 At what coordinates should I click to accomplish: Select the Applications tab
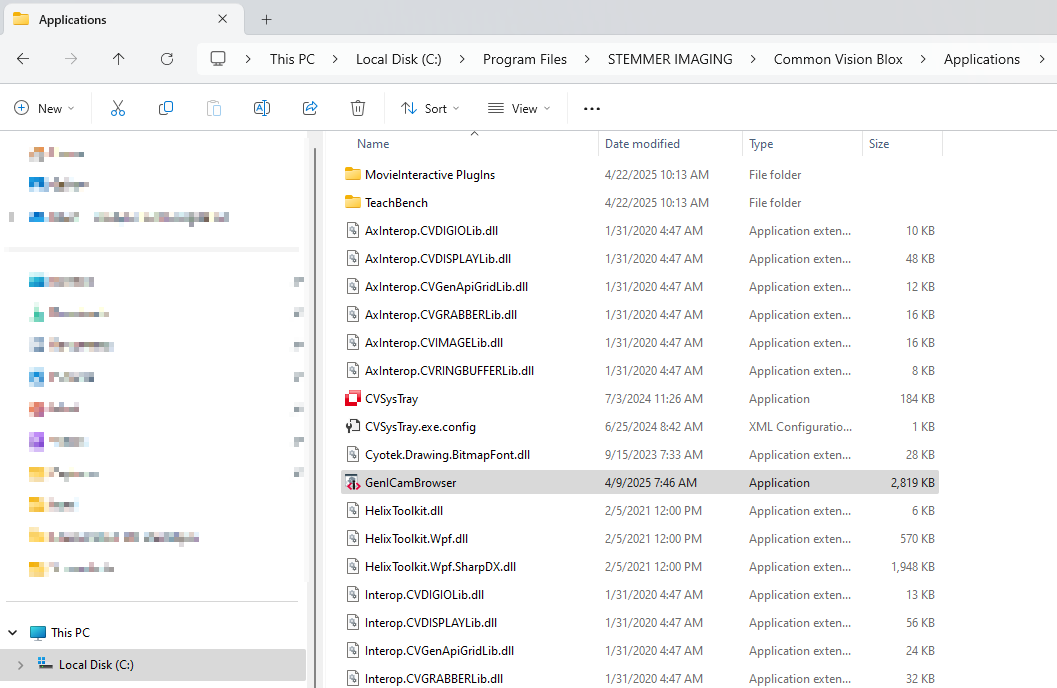pos(123,20)
